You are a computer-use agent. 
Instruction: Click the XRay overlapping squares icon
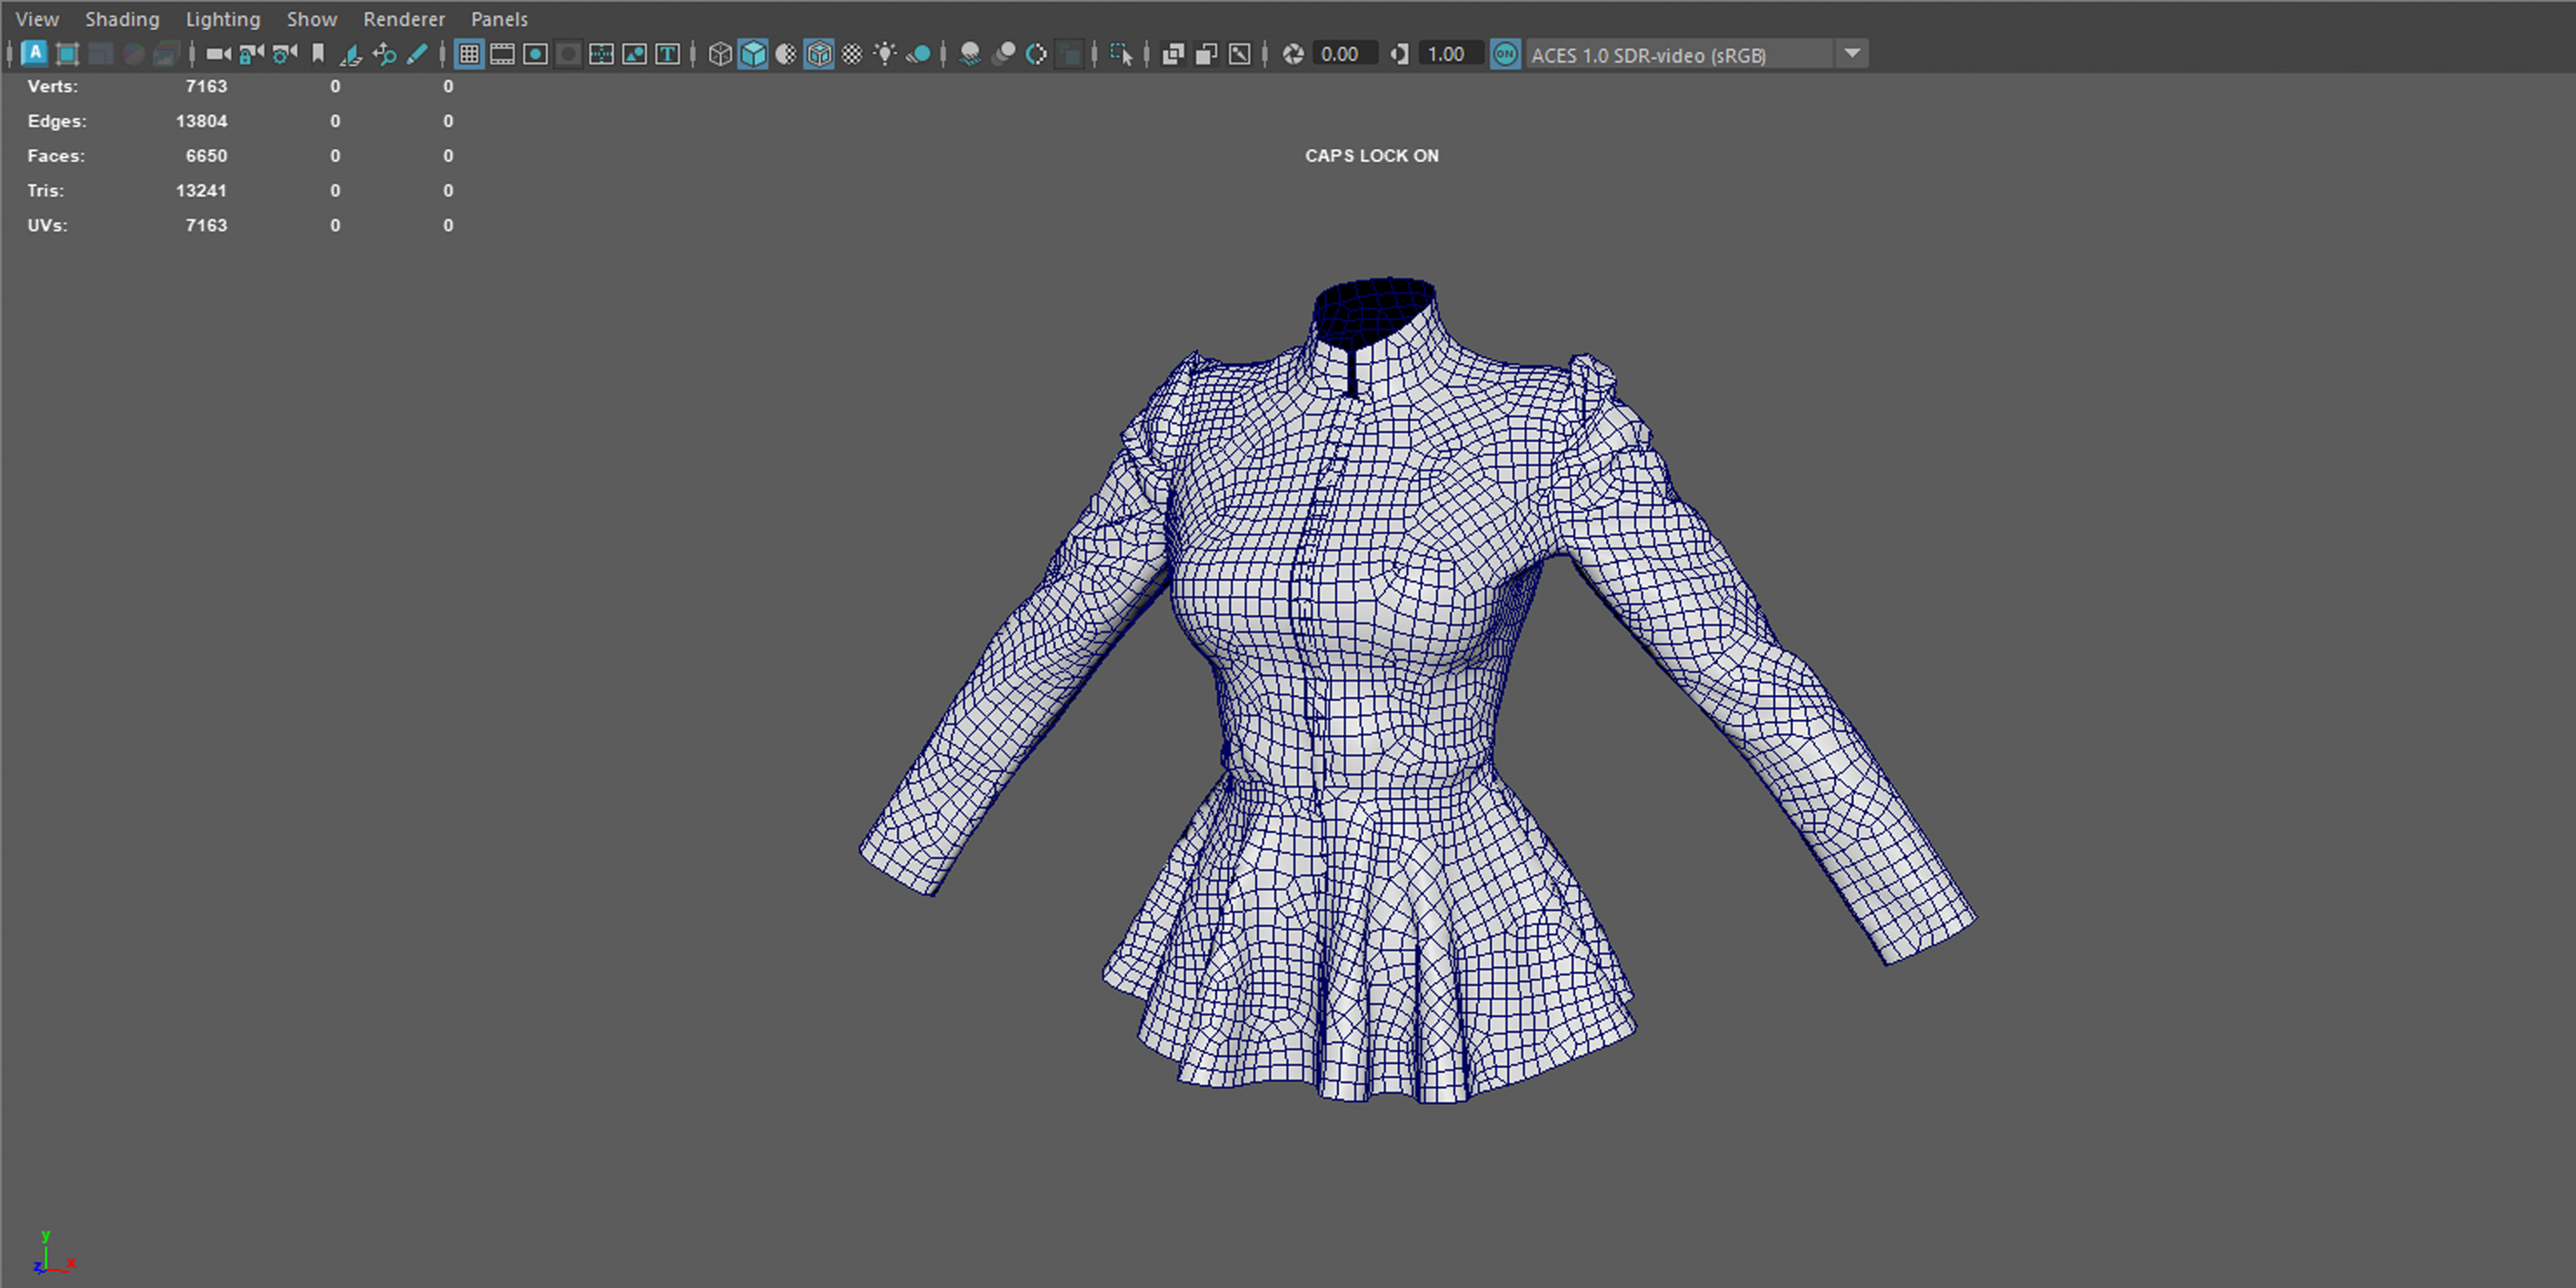point(1173,54)
